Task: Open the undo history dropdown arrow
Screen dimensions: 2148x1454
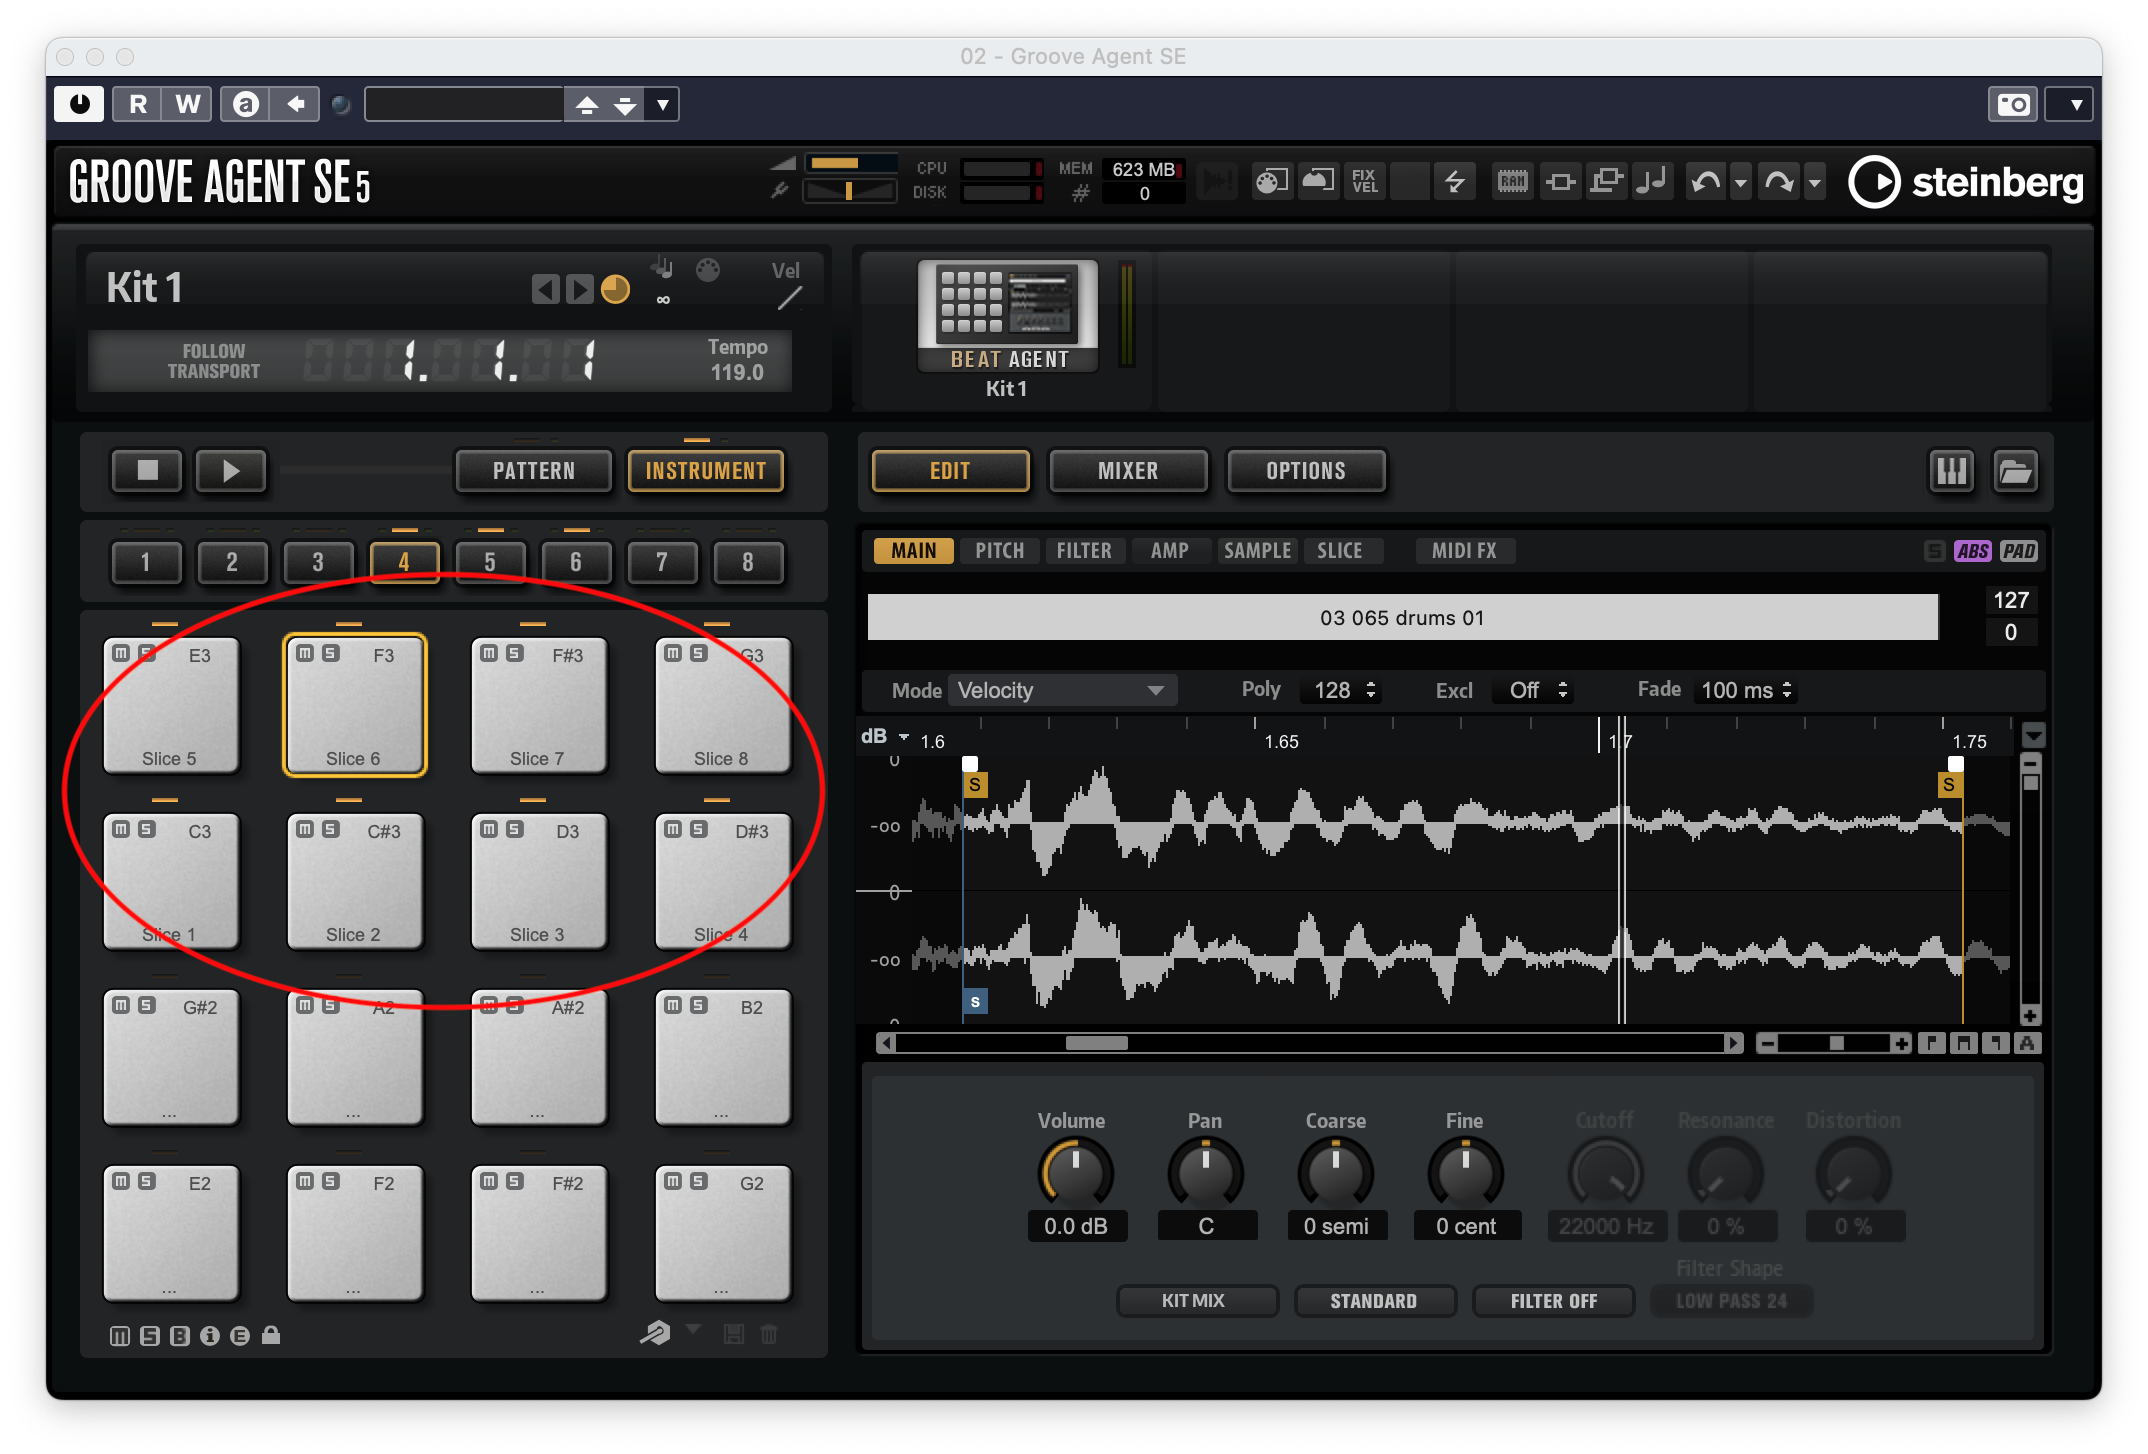Action: (1741, 183)
